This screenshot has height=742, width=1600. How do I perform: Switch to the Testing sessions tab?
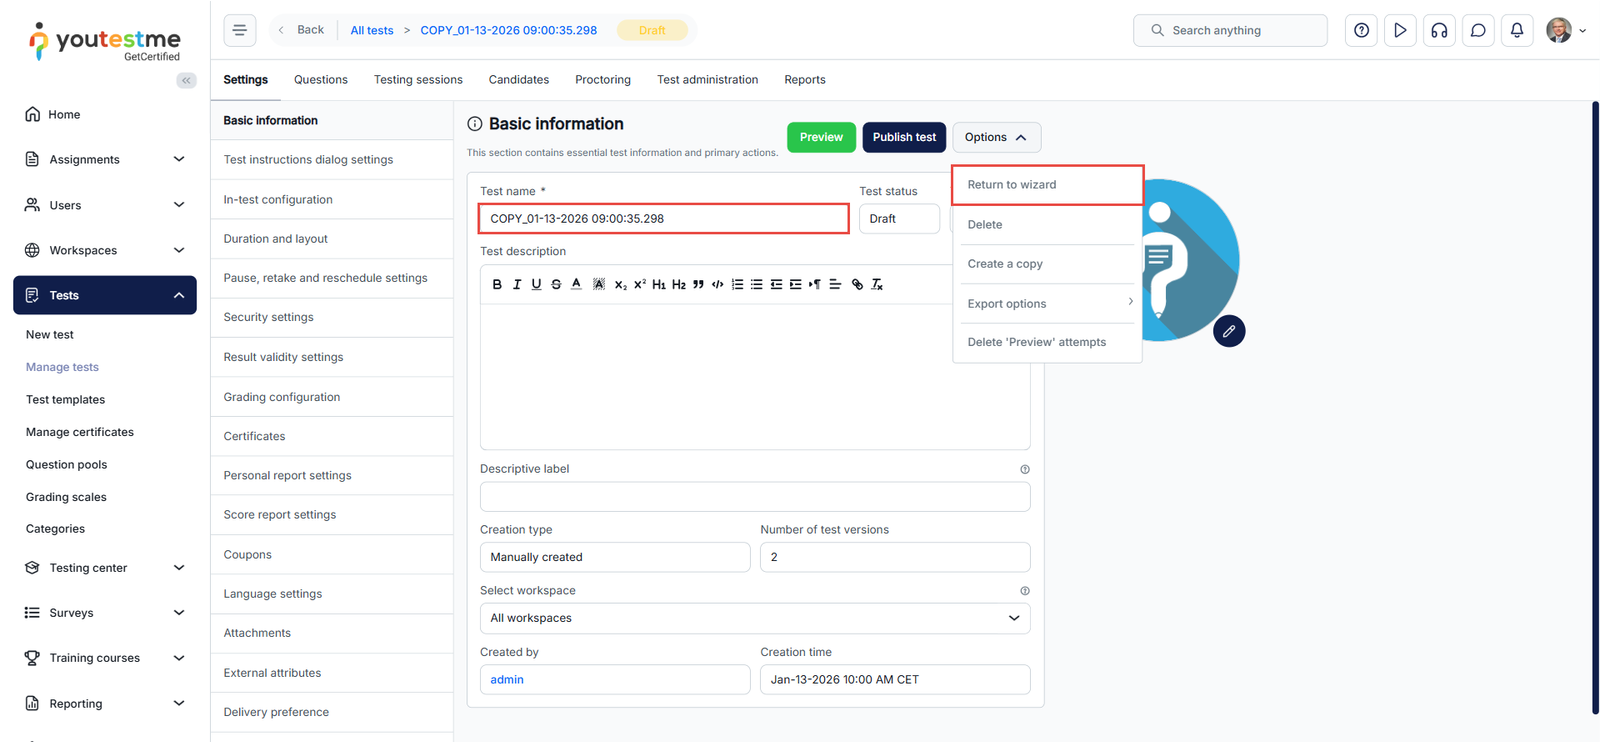[x=418, y=80]
